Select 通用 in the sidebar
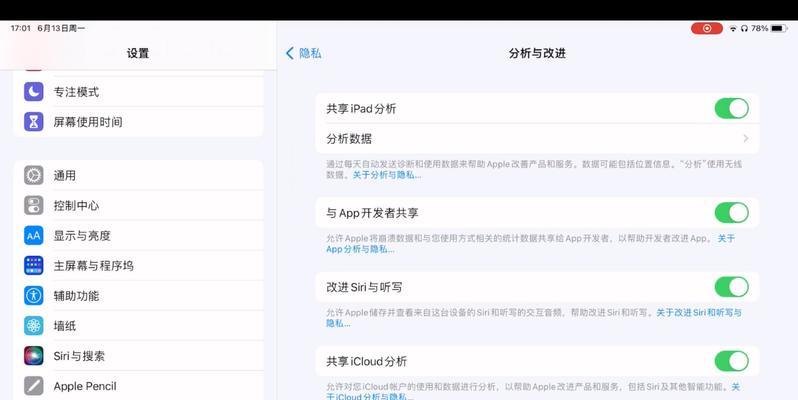Image resolution: width=798 pixels, height=400 pixels. 138,176
